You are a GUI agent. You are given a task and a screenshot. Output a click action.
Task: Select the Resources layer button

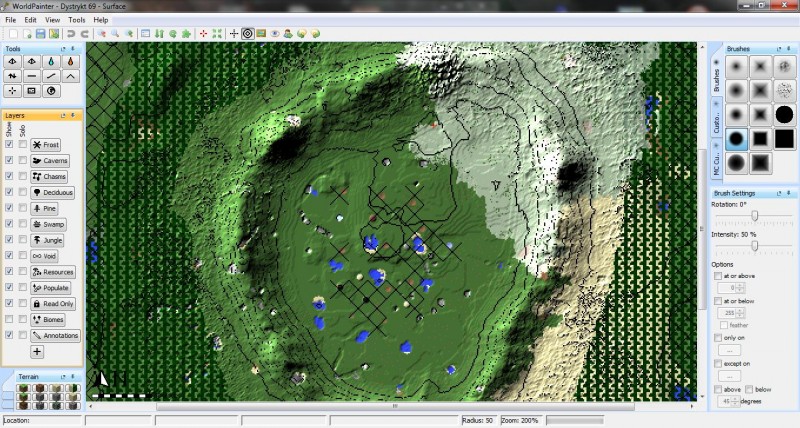tap(53, 272)
